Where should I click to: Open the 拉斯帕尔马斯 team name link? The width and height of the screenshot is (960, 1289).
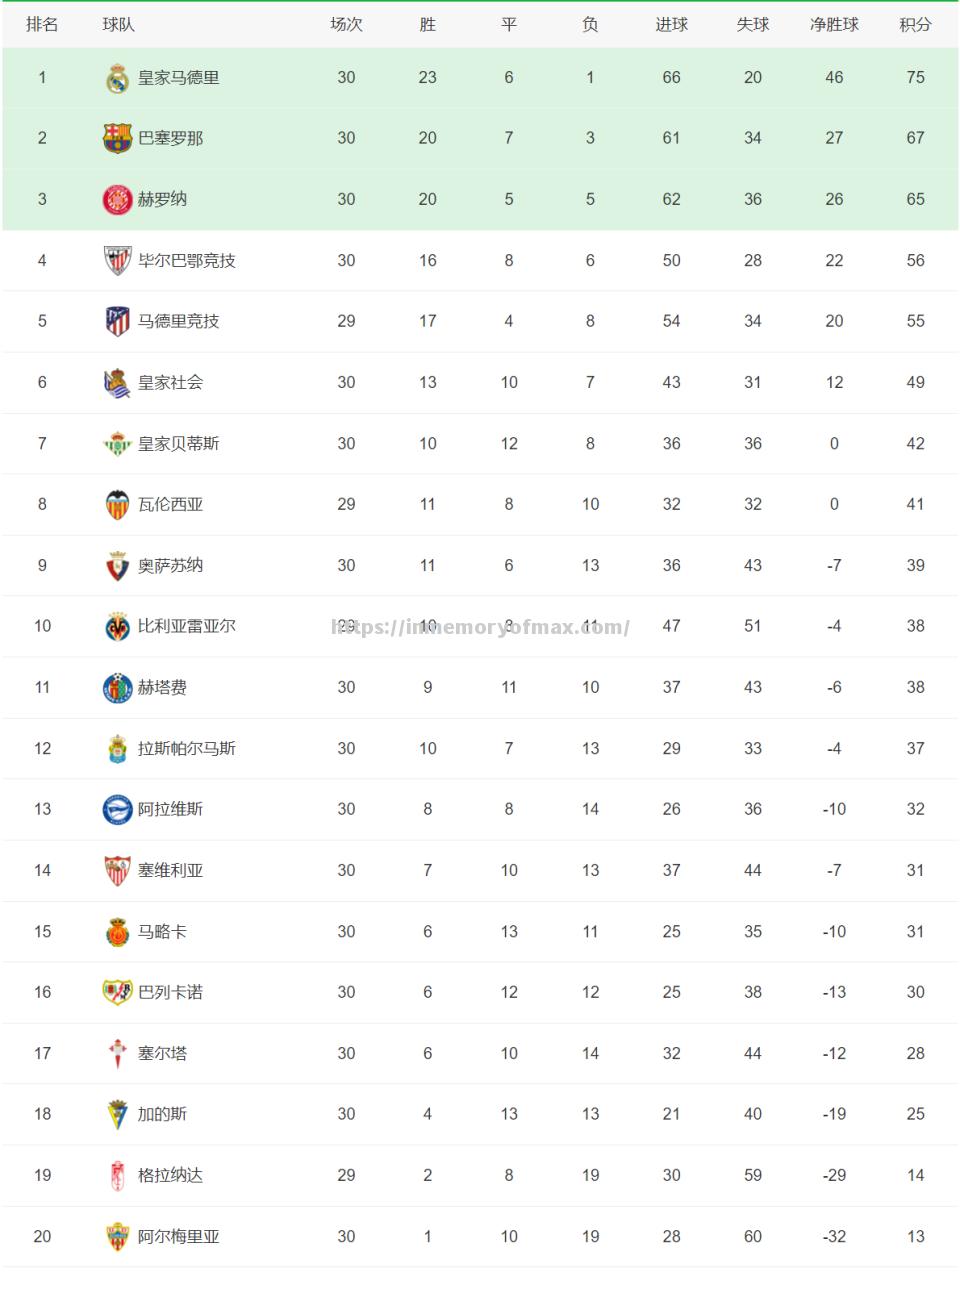point(186,749)
